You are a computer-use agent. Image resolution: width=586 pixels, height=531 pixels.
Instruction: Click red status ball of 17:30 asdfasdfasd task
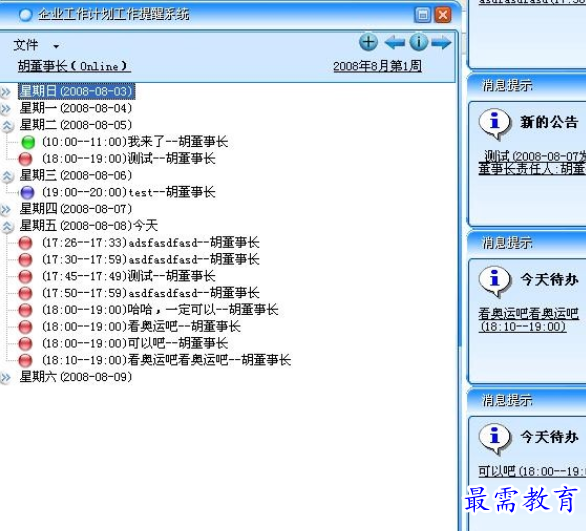[25, 260]
